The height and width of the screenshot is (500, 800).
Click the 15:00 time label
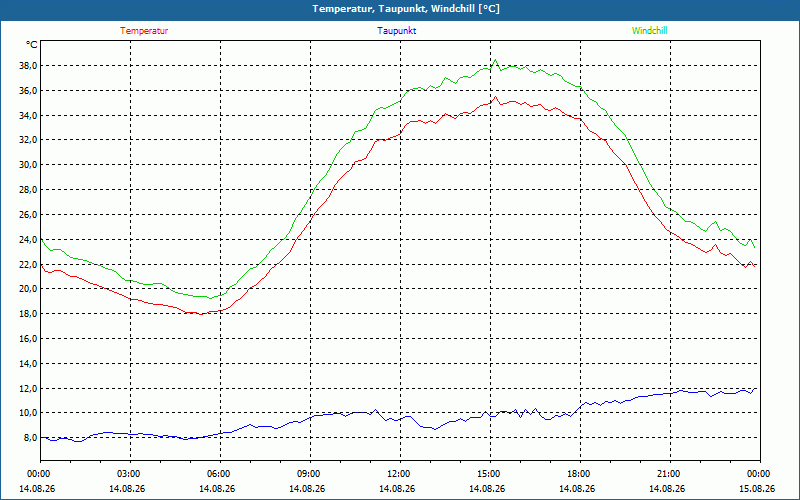pos(490,474)
